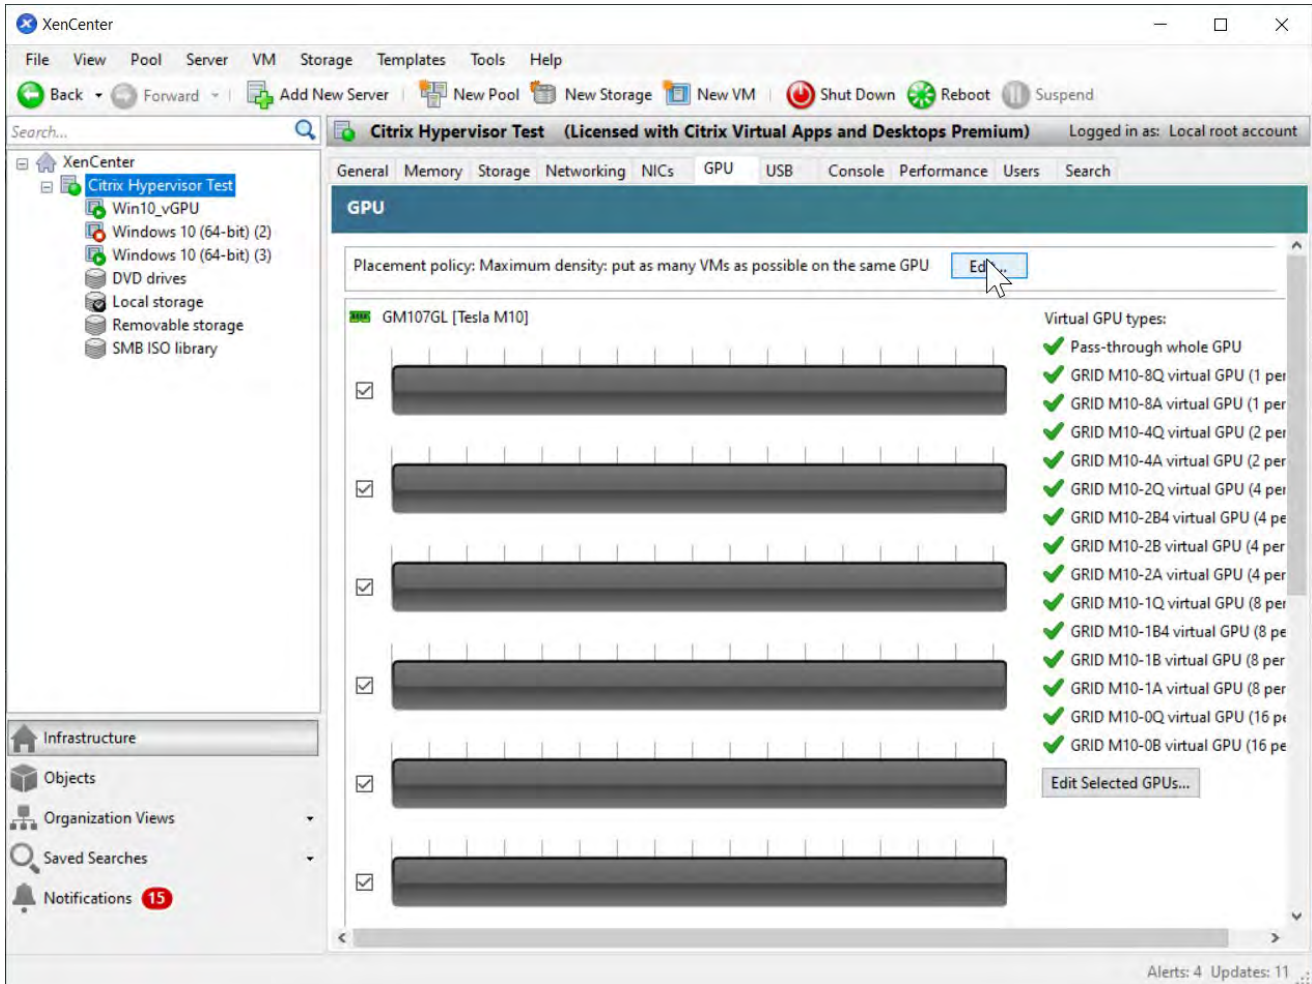Open the Notifications bell panel
The height and width of the screenshot is (984, 1312).
click(24, 898)
